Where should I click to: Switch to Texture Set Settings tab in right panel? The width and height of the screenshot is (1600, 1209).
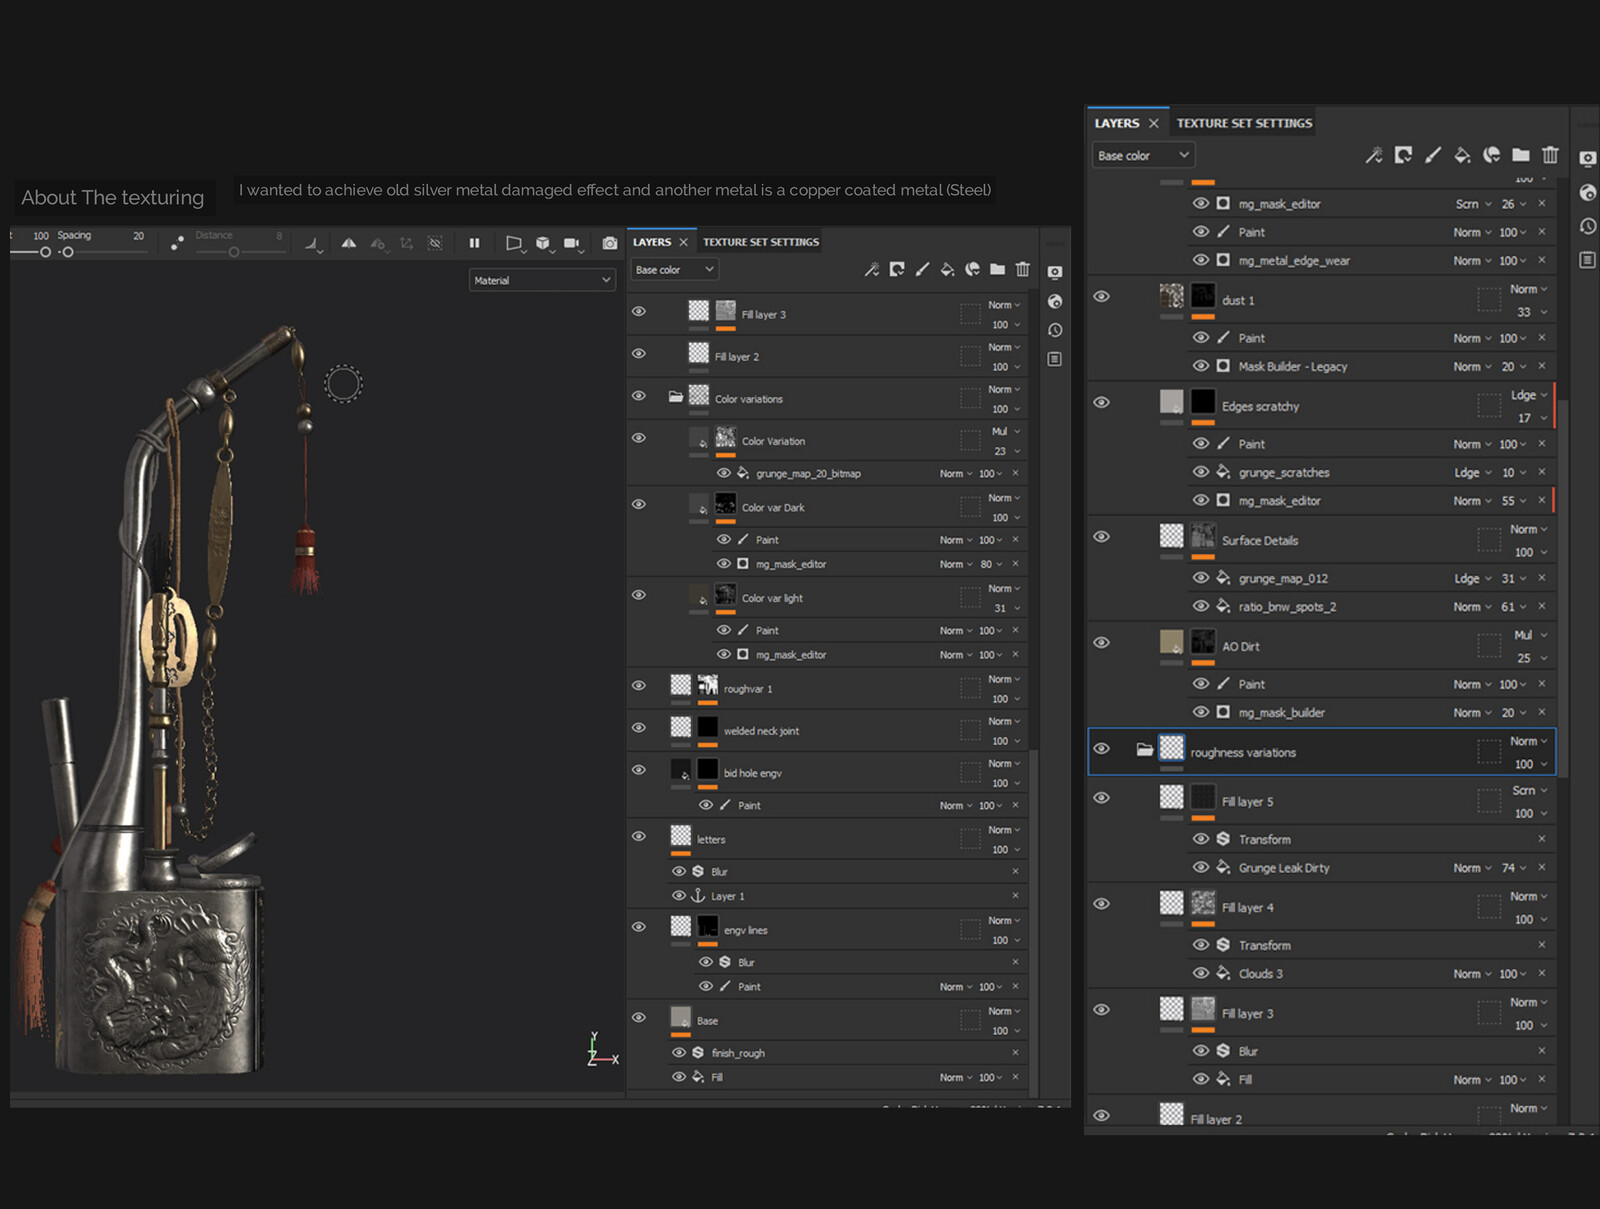click(x=1244, y=123)
